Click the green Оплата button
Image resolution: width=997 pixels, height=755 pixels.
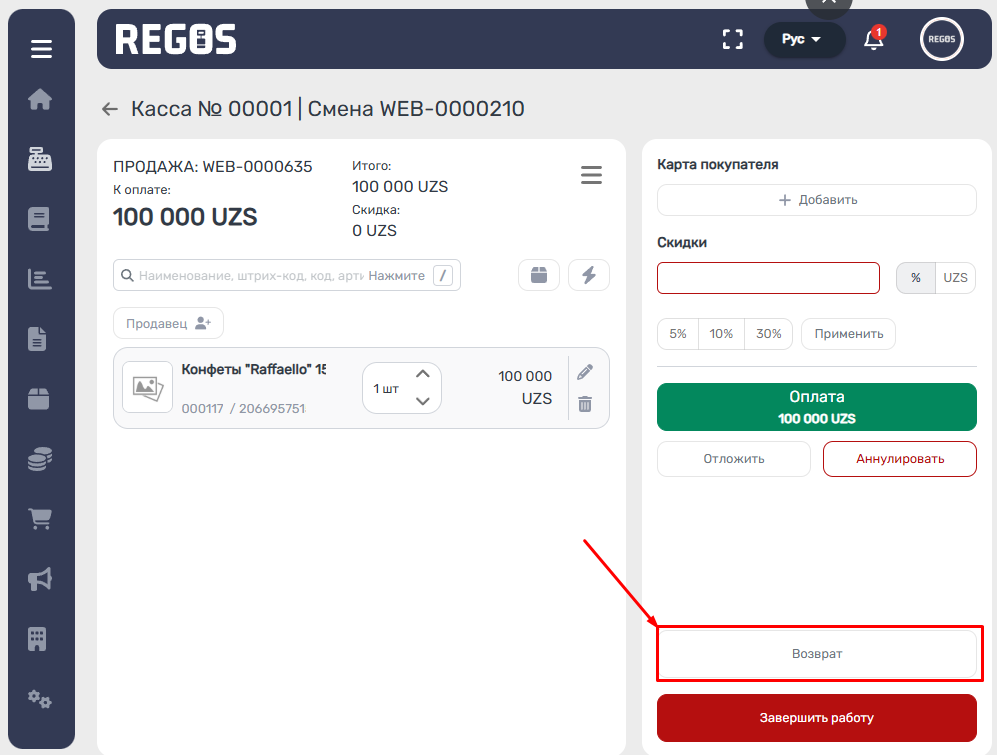[816, 407]
